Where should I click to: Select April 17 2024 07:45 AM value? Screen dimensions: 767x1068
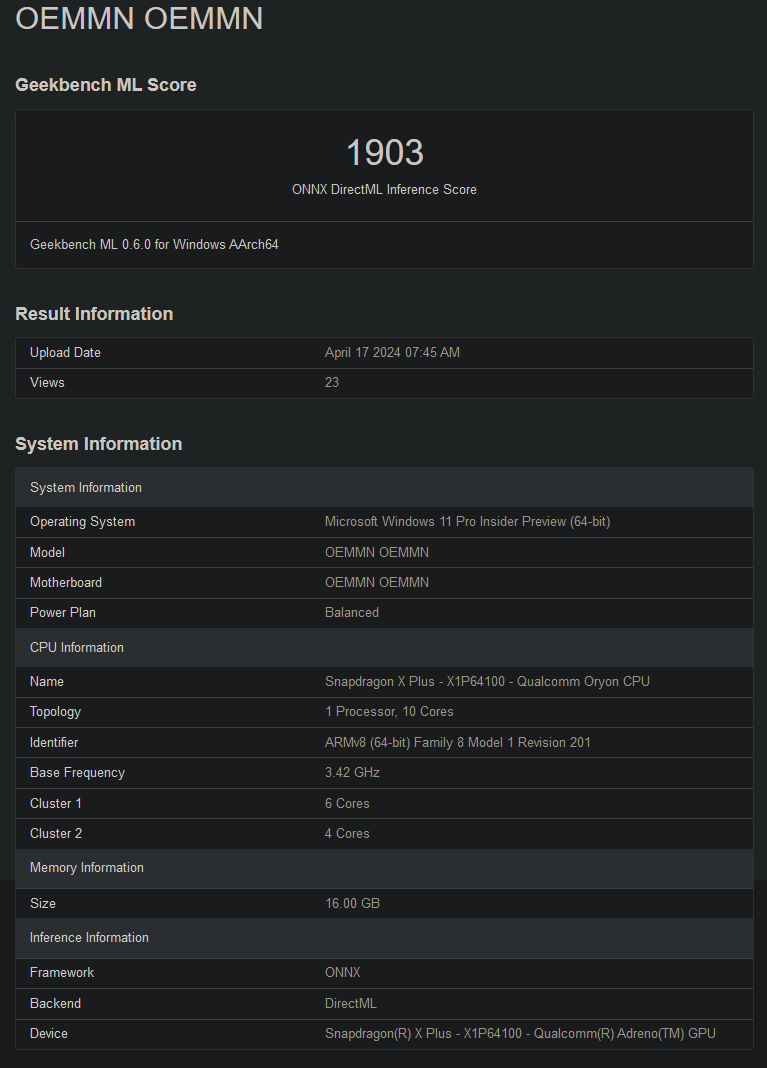pyautogui.click(x=392, y=352)
